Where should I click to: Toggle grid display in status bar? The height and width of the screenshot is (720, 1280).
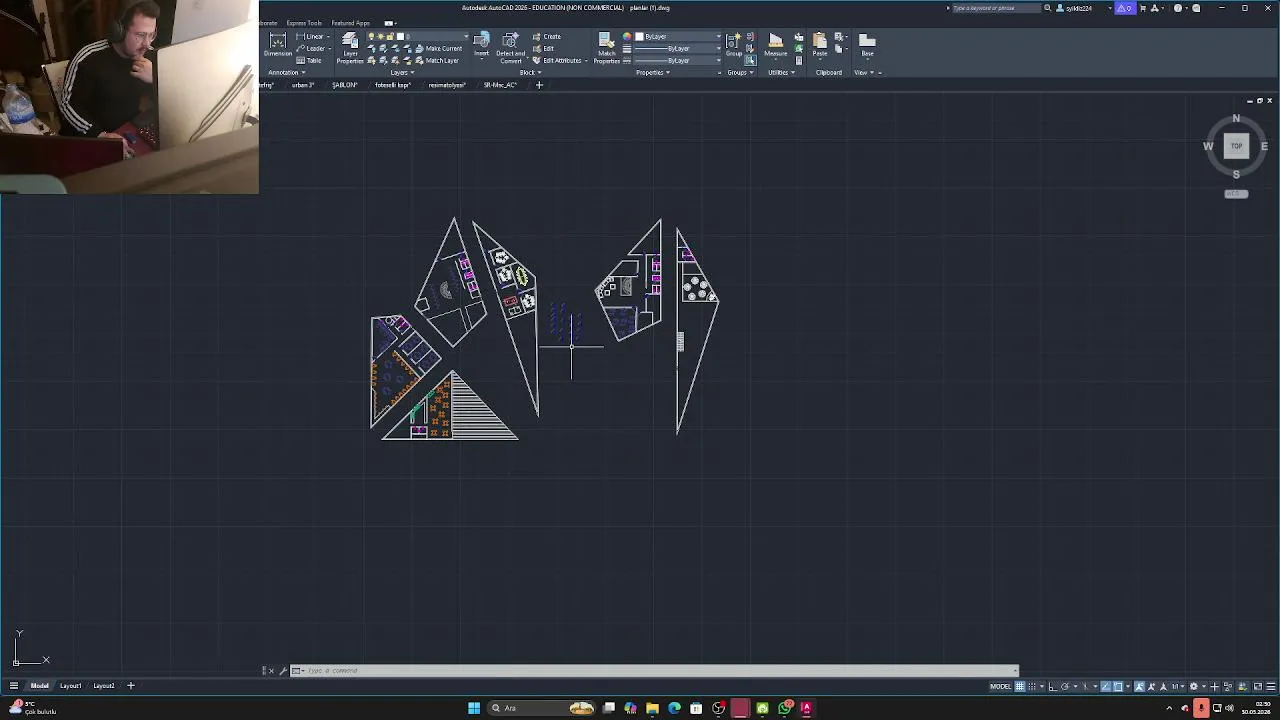tap(1020, 686)
